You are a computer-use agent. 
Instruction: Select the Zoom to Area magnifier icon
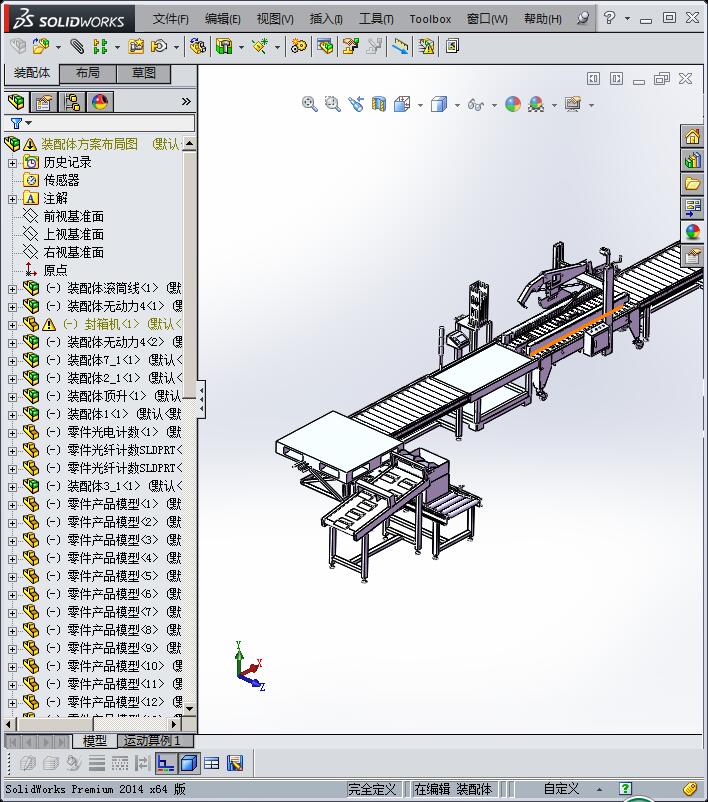pyautogui.click(x=333, y=104)
